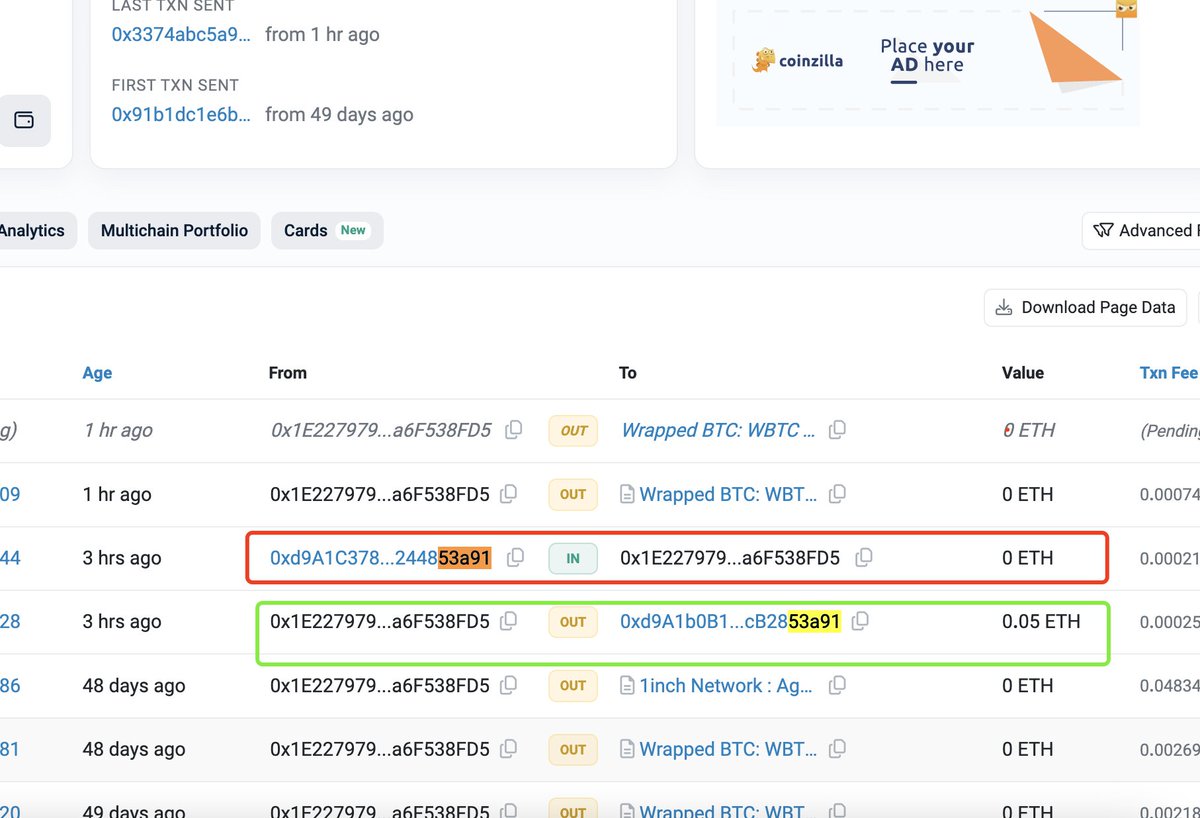Copy the highlighted 0xd9A1C378 sender address

[515, 558]
